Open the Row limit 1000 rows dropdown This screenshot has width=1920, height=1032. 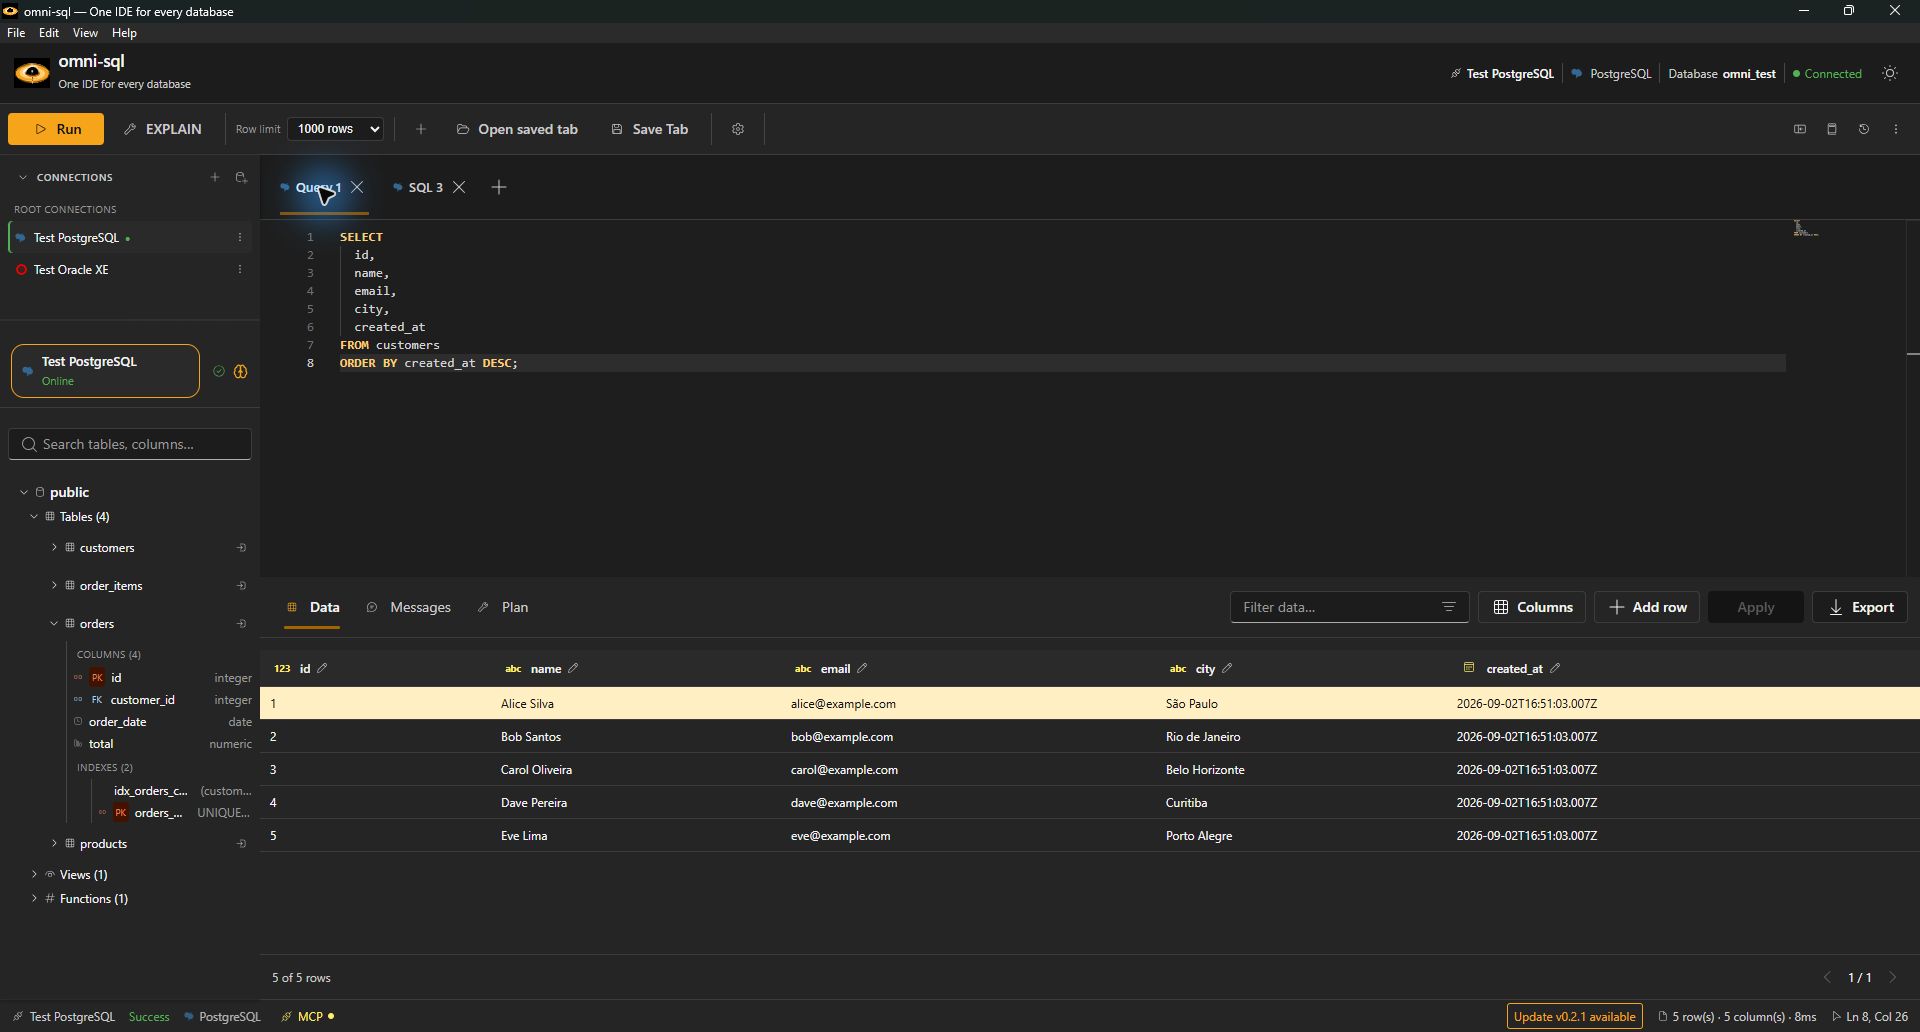click(x=336, y=129)
